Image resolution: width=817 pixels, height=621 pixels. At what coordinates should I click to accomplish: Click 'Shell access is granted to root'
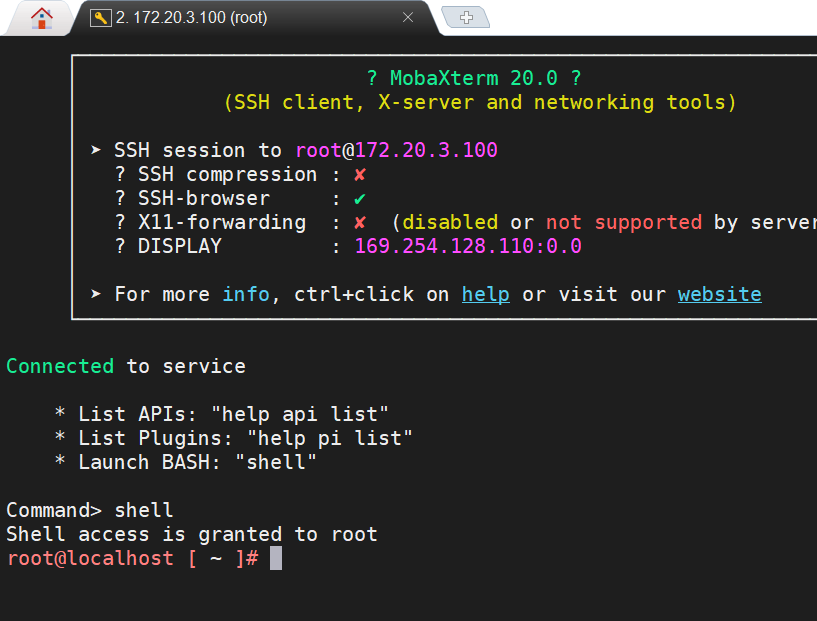192,535
